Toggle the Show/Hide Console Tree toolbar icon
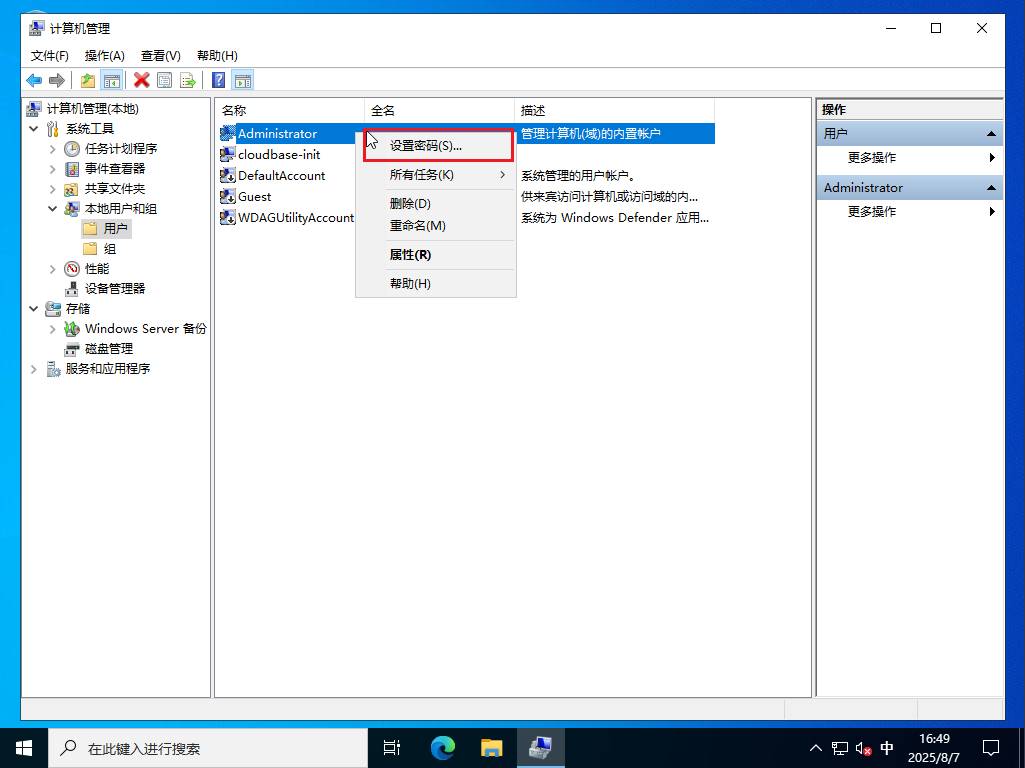 click(112, 80)
